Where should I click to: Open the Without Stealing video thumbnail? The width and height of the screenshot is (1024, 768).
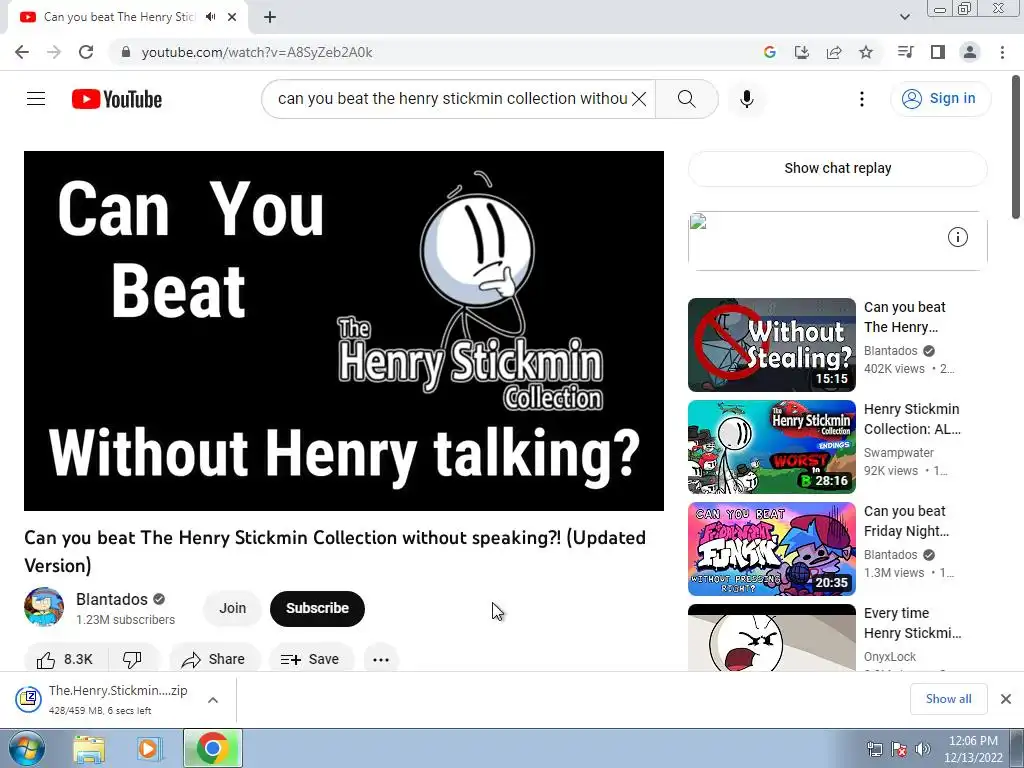[771, 345]
